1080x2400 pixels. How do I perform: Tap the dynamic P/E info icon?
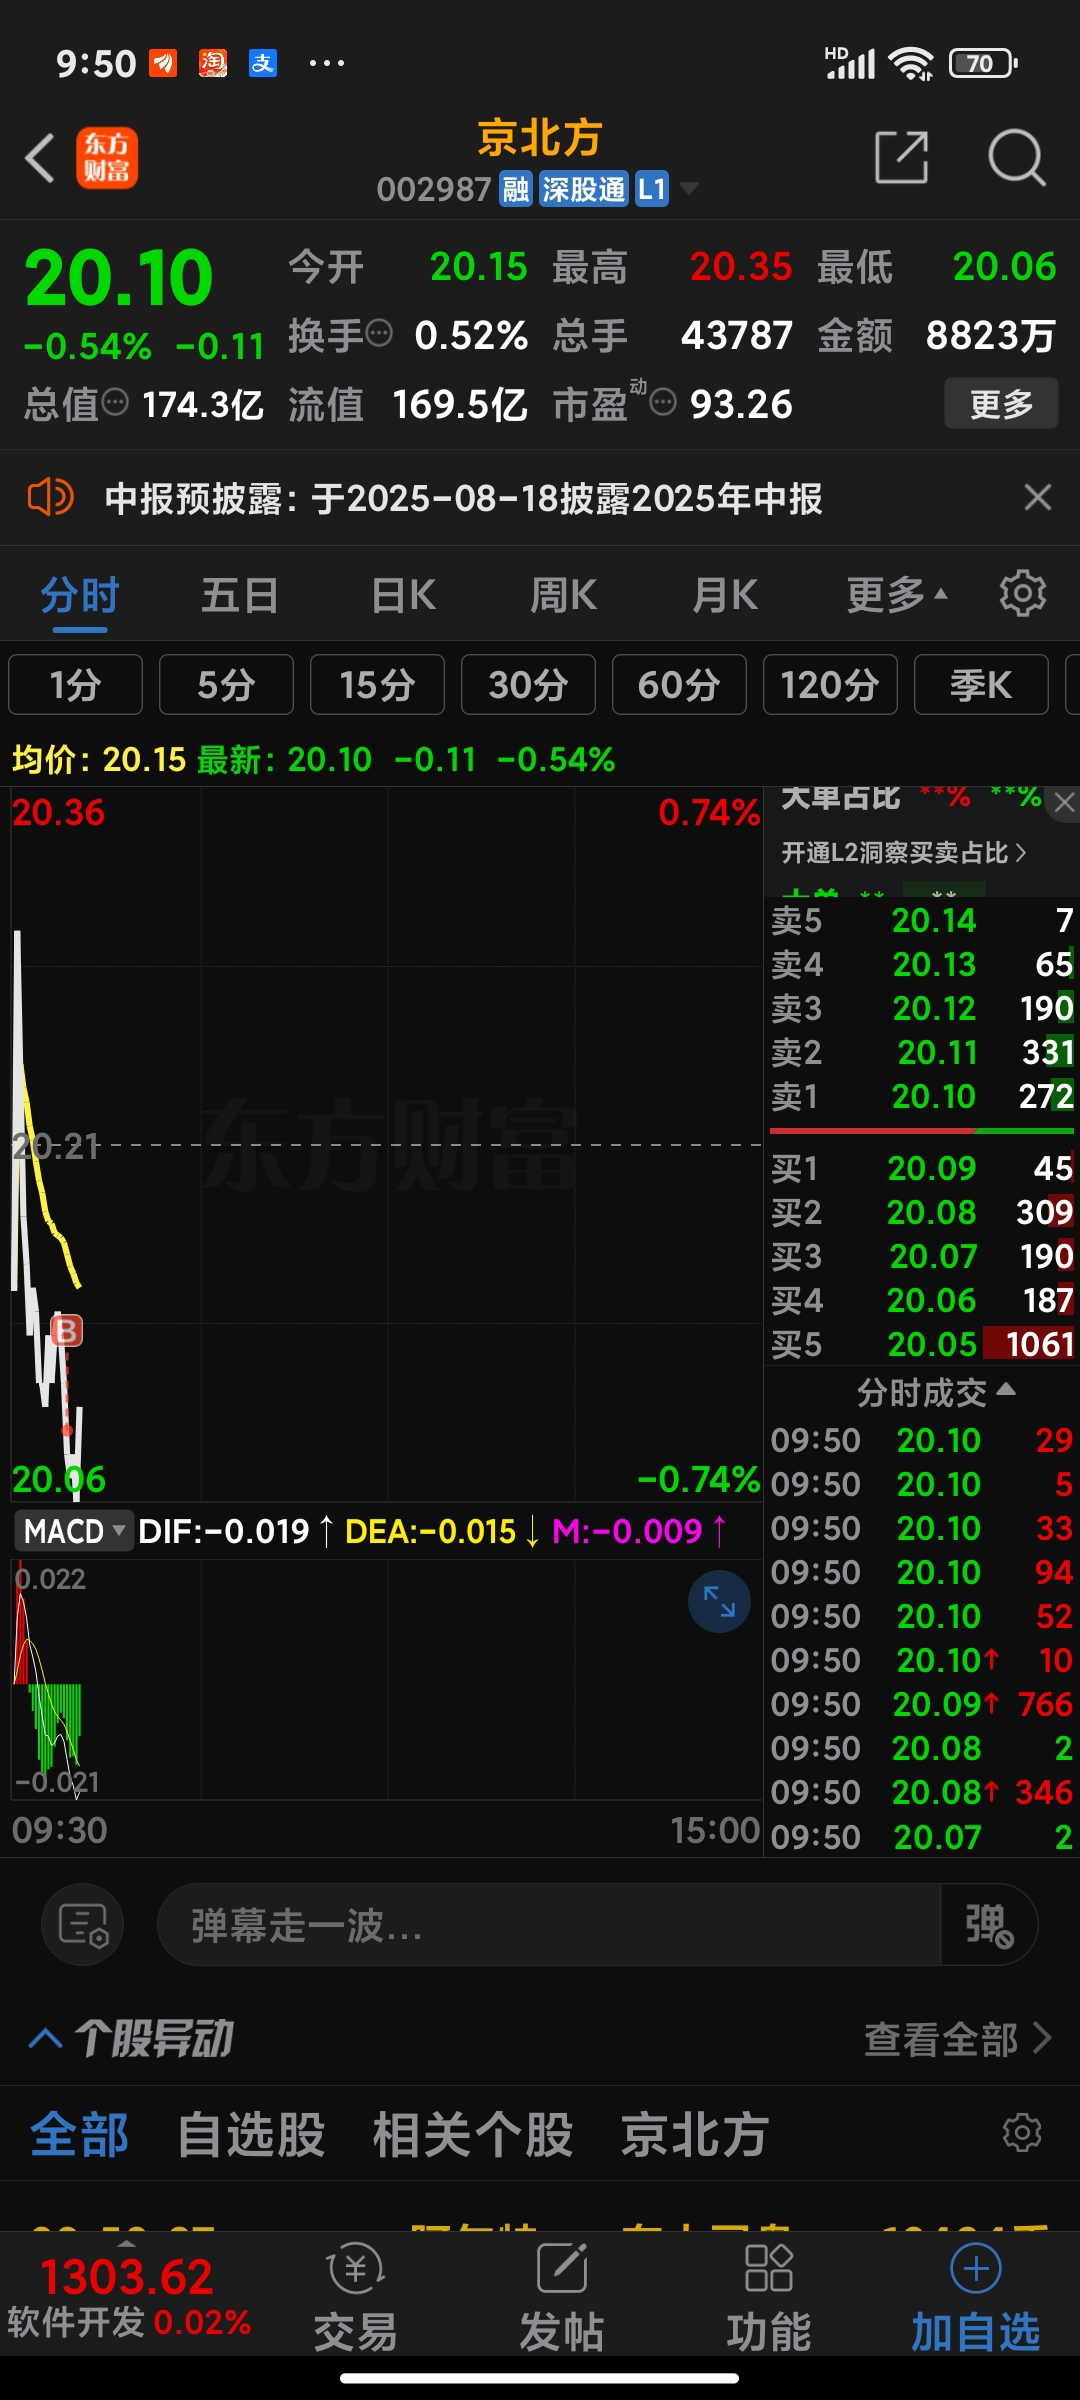click(x=663, y=402)
